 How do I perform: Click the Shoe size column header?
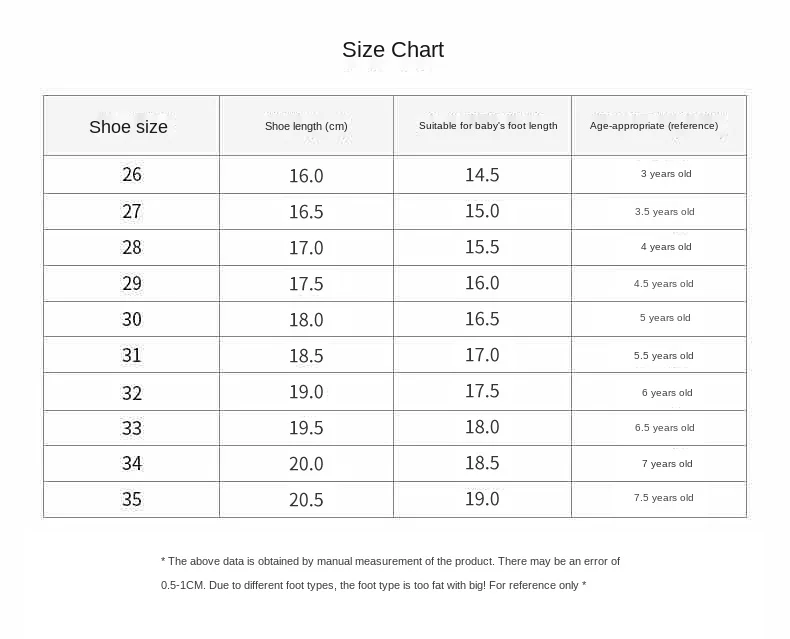tap(128, 127)
